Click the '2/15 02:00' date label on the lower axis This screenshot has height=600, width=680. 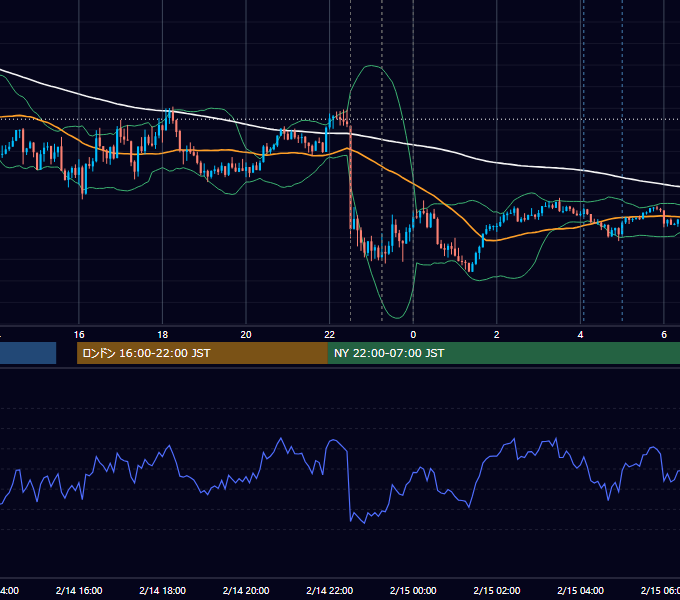[497, 590]
